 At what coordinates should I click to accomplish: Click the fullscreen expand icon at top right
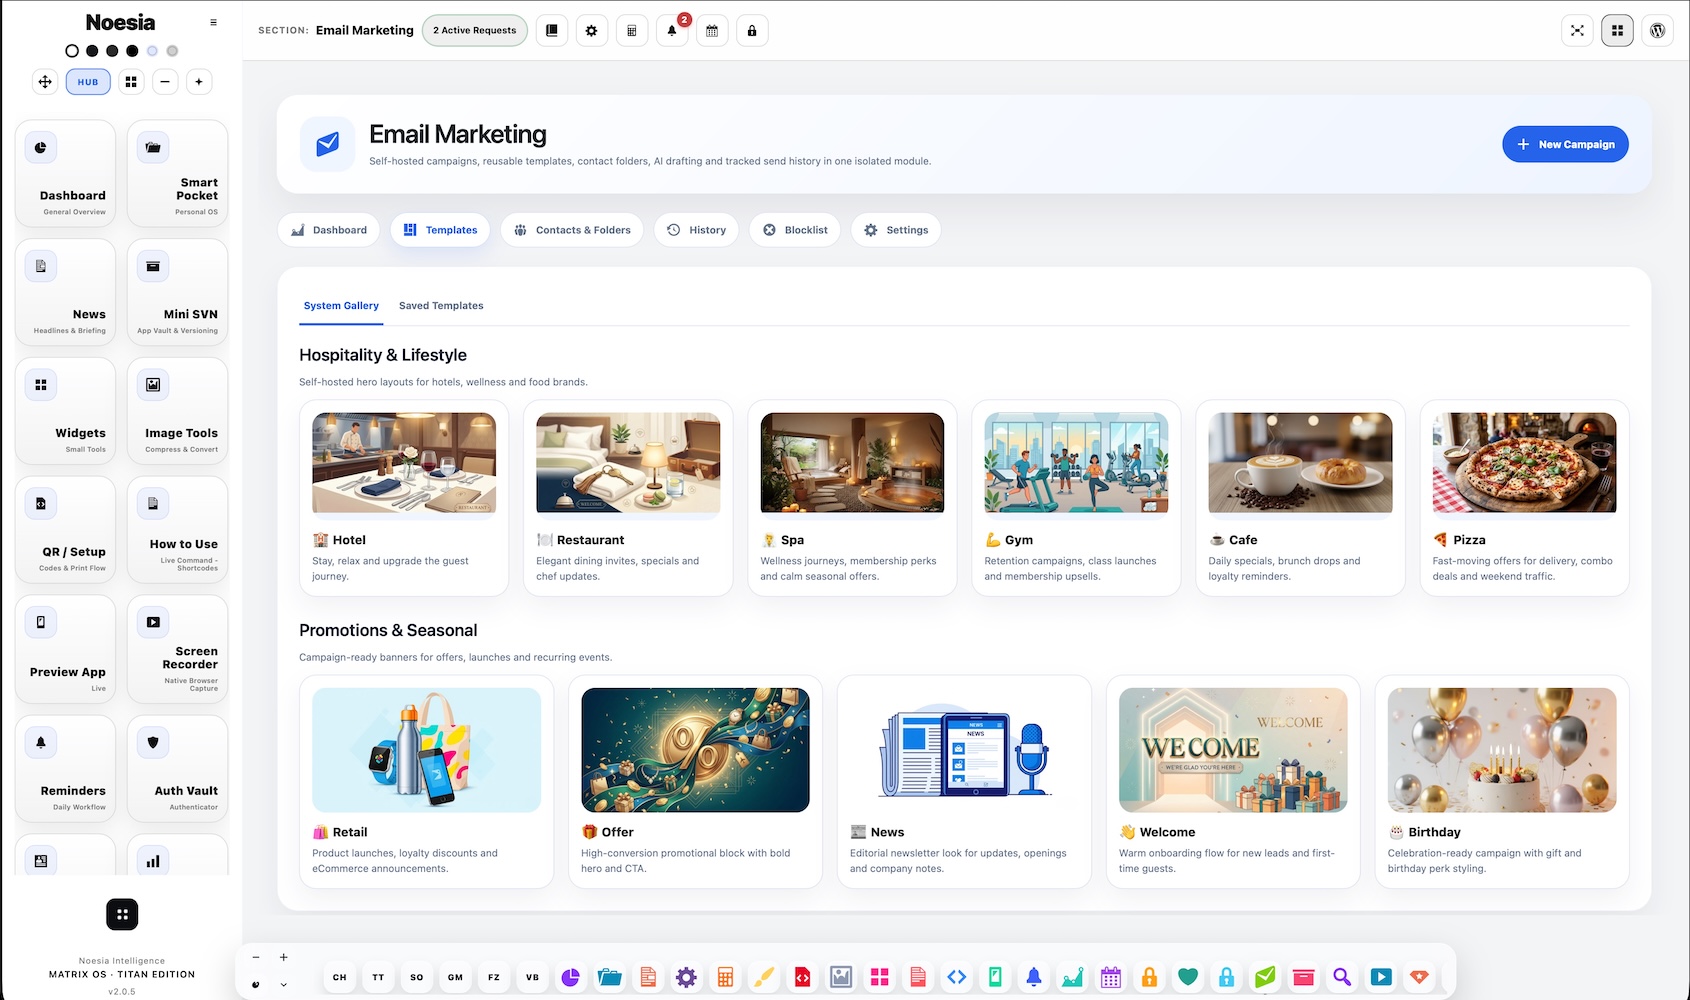1577,31
